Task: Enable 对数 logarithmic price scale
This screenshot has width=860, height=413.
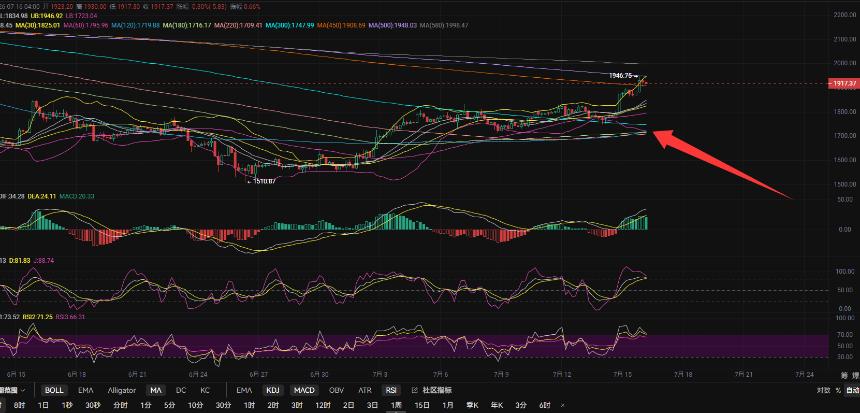Action: click(x=823, y=391)
